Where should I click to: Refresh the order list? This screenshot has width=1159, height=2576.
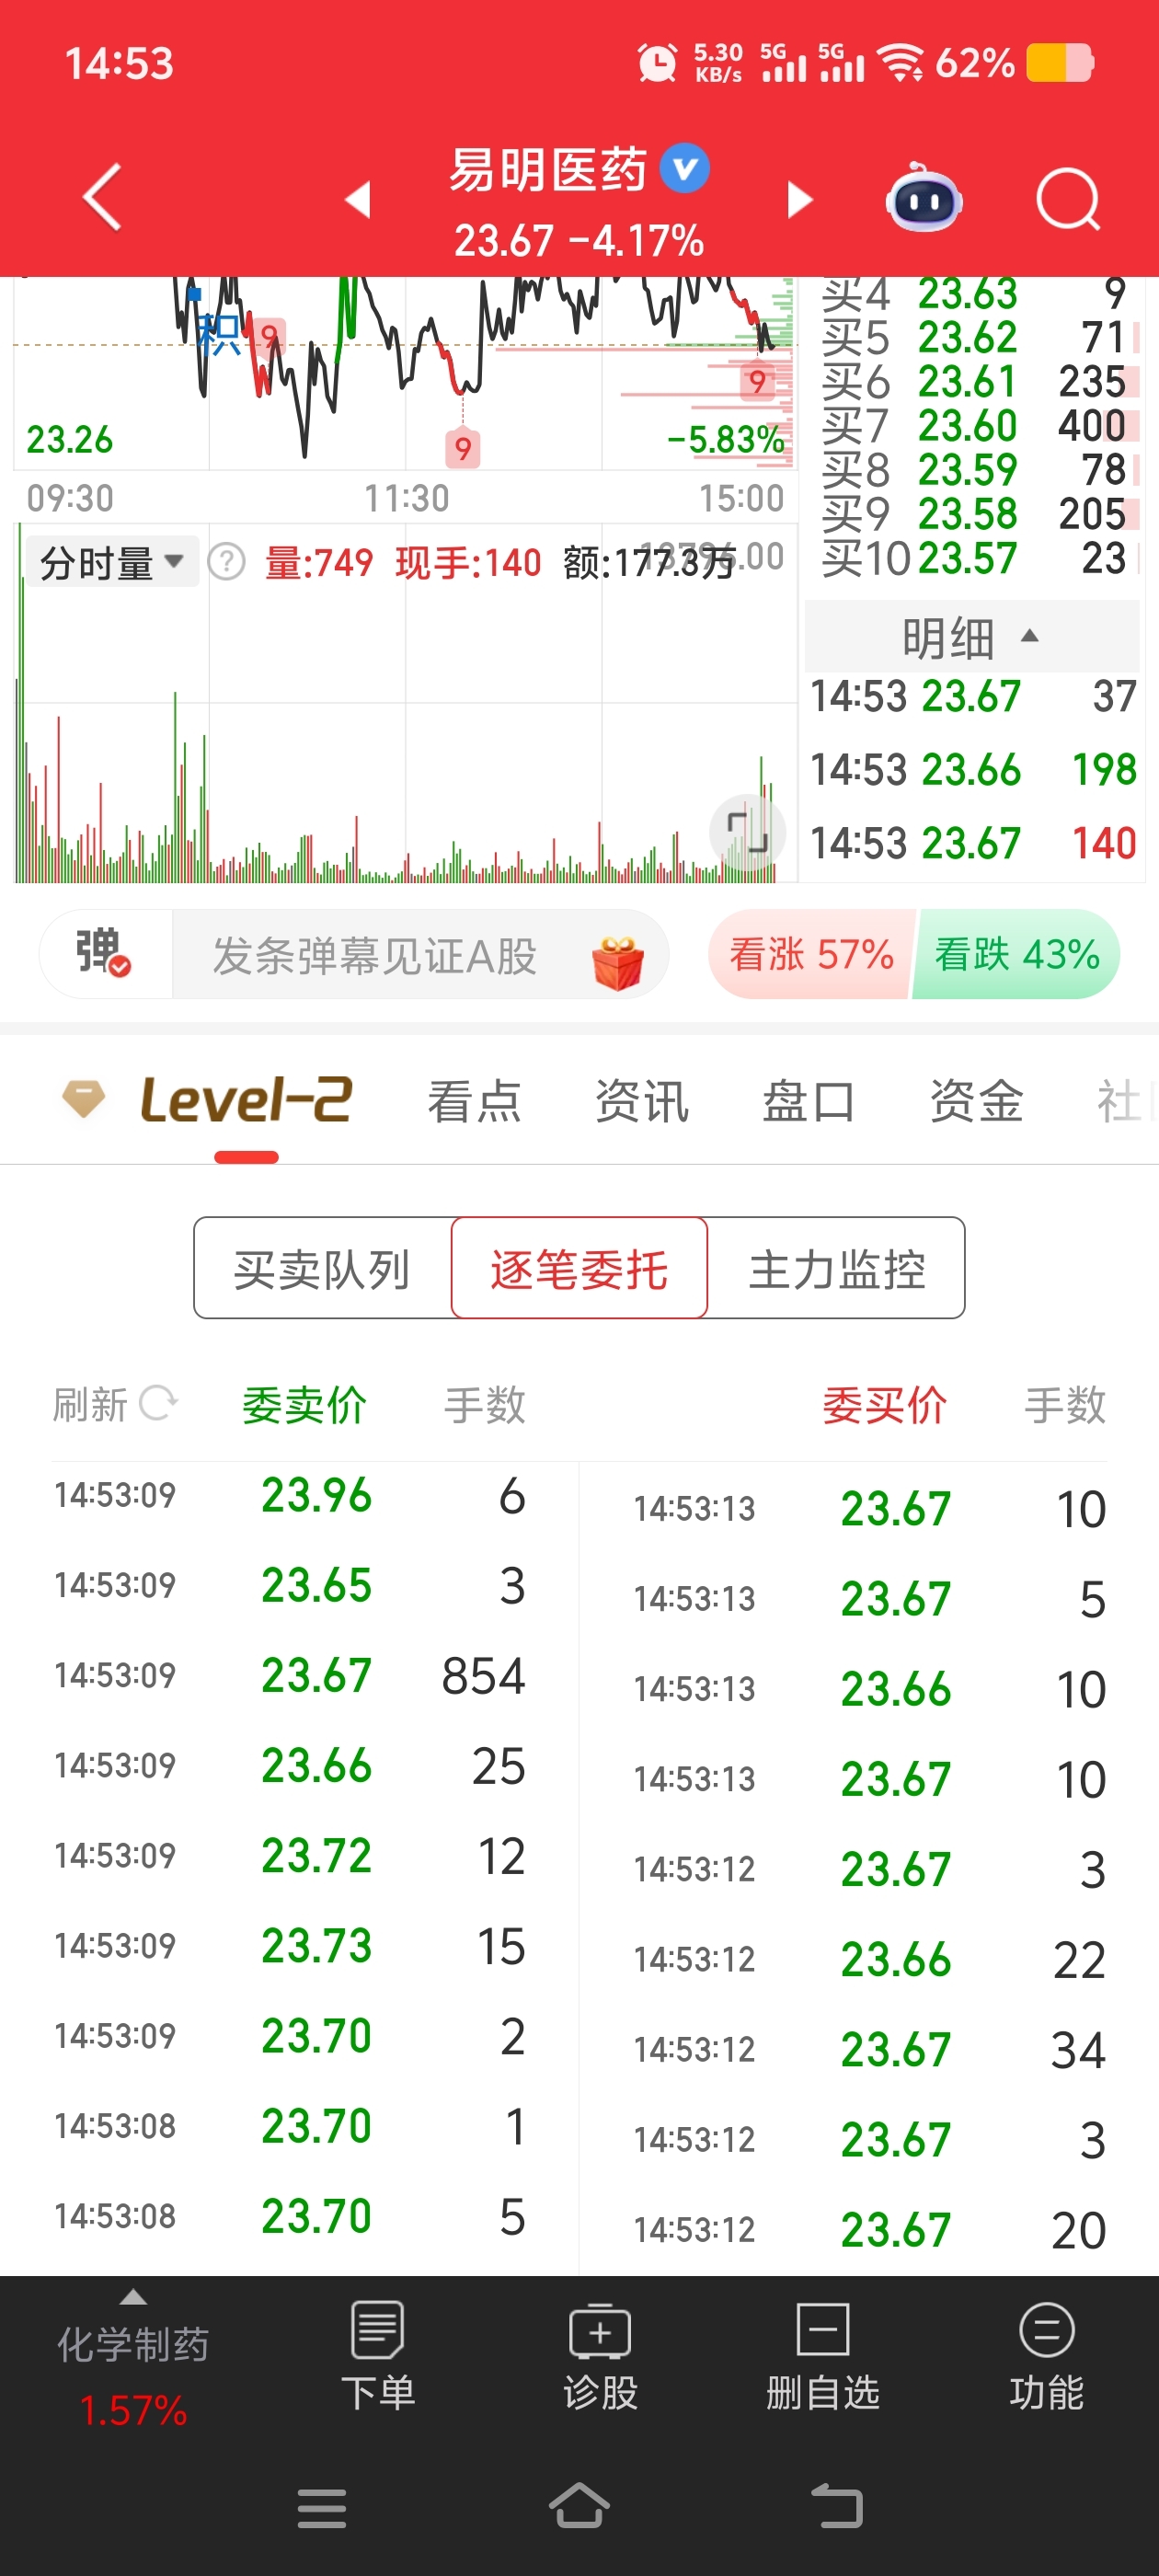115,1403
